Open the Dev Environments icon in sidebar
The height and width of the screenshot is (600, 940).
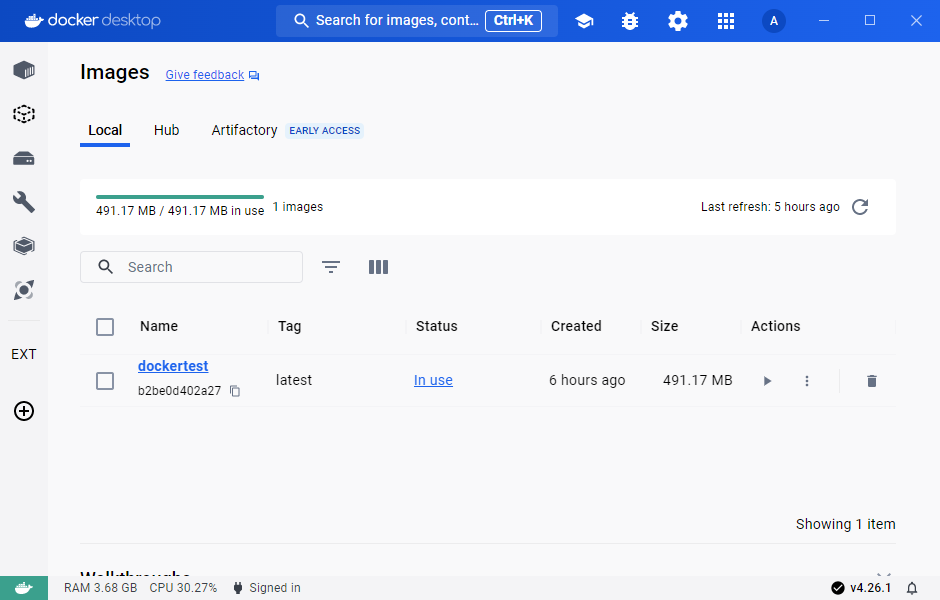click(24, 246)
